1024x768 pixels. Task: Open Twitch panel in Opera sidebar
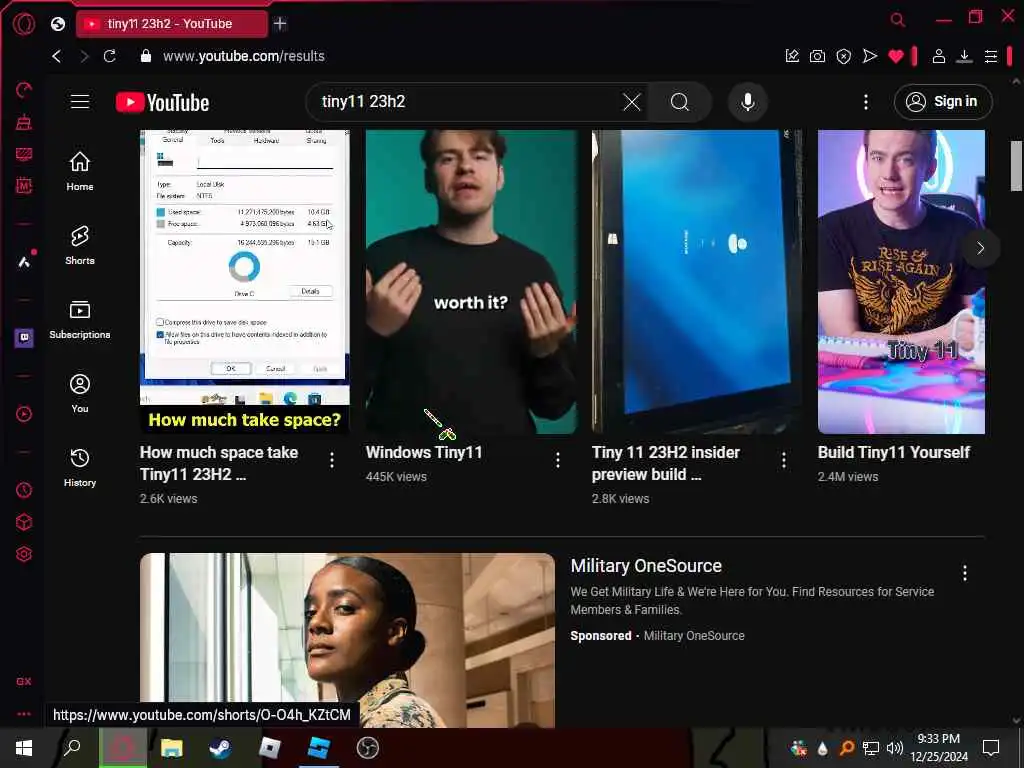pos(24,338)
